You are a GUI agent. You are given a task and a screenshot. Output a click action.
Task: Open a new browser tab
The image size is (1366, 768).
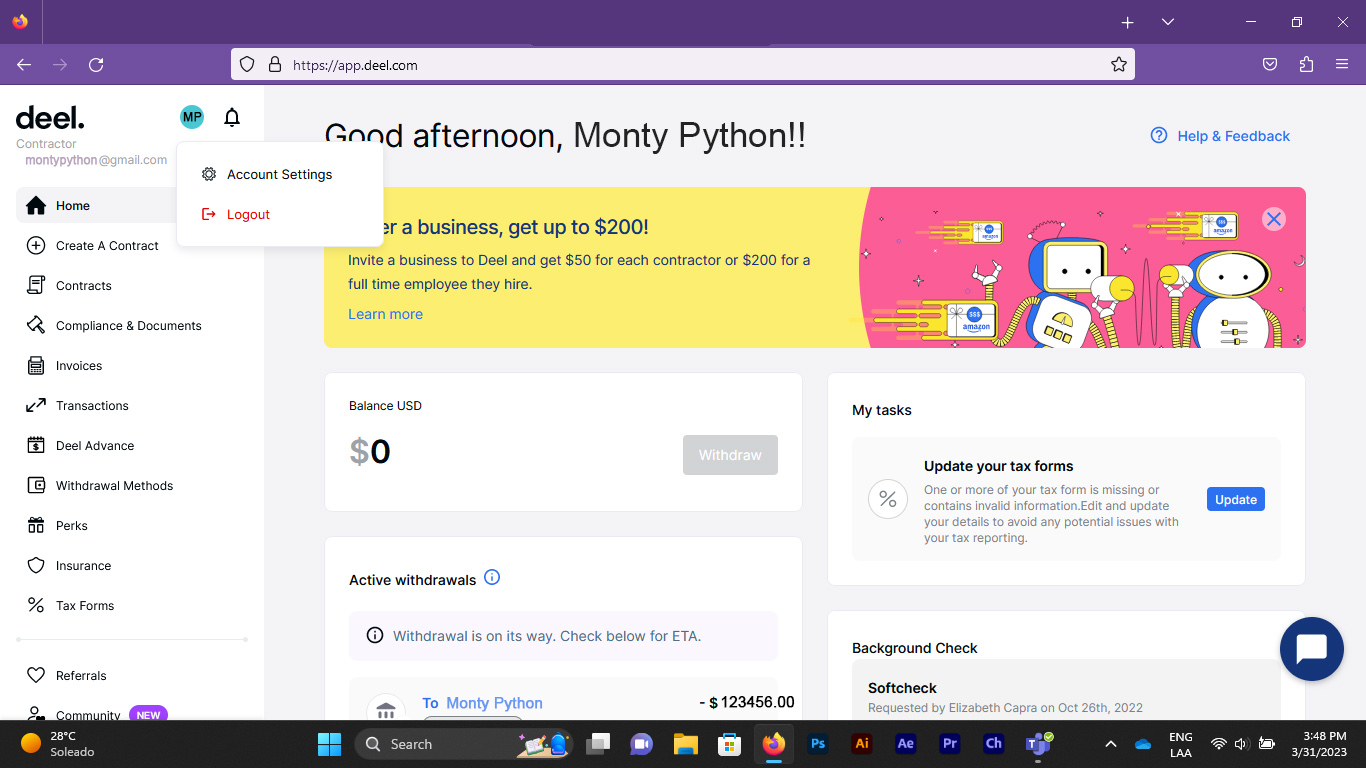[x=1127, y=22]
